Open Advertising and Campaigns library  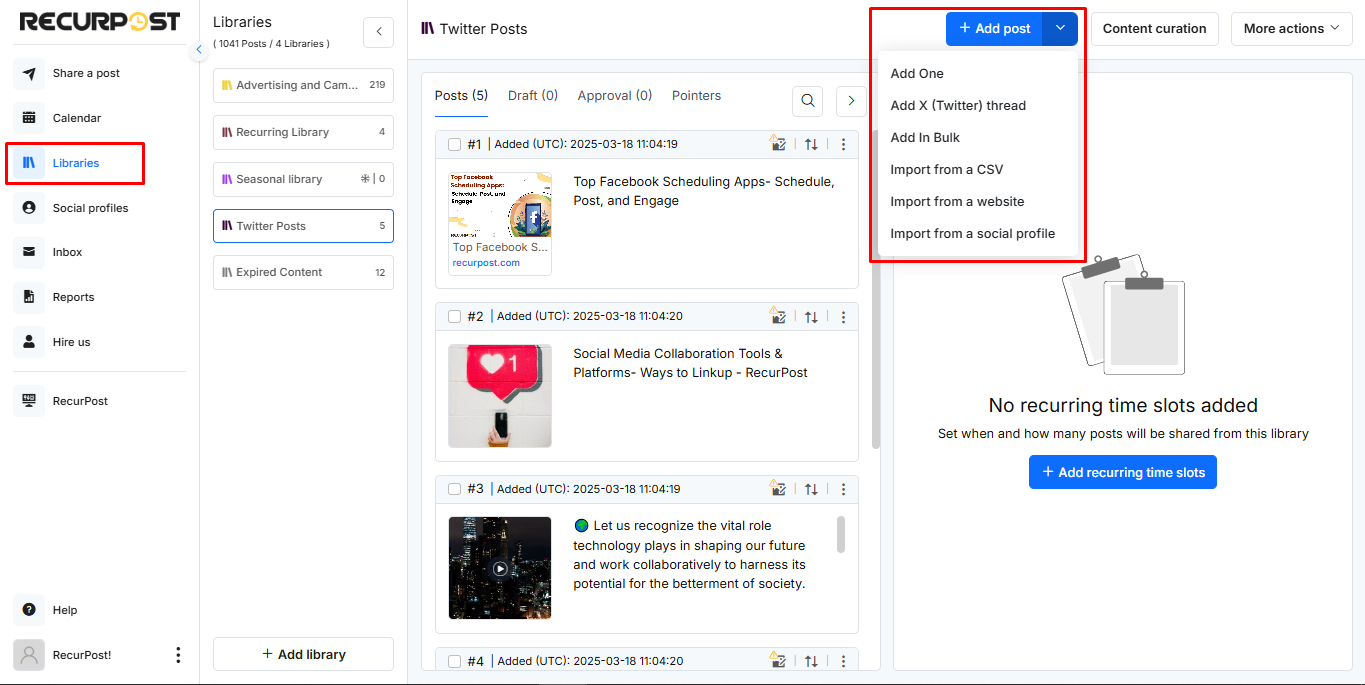(303, 85)
